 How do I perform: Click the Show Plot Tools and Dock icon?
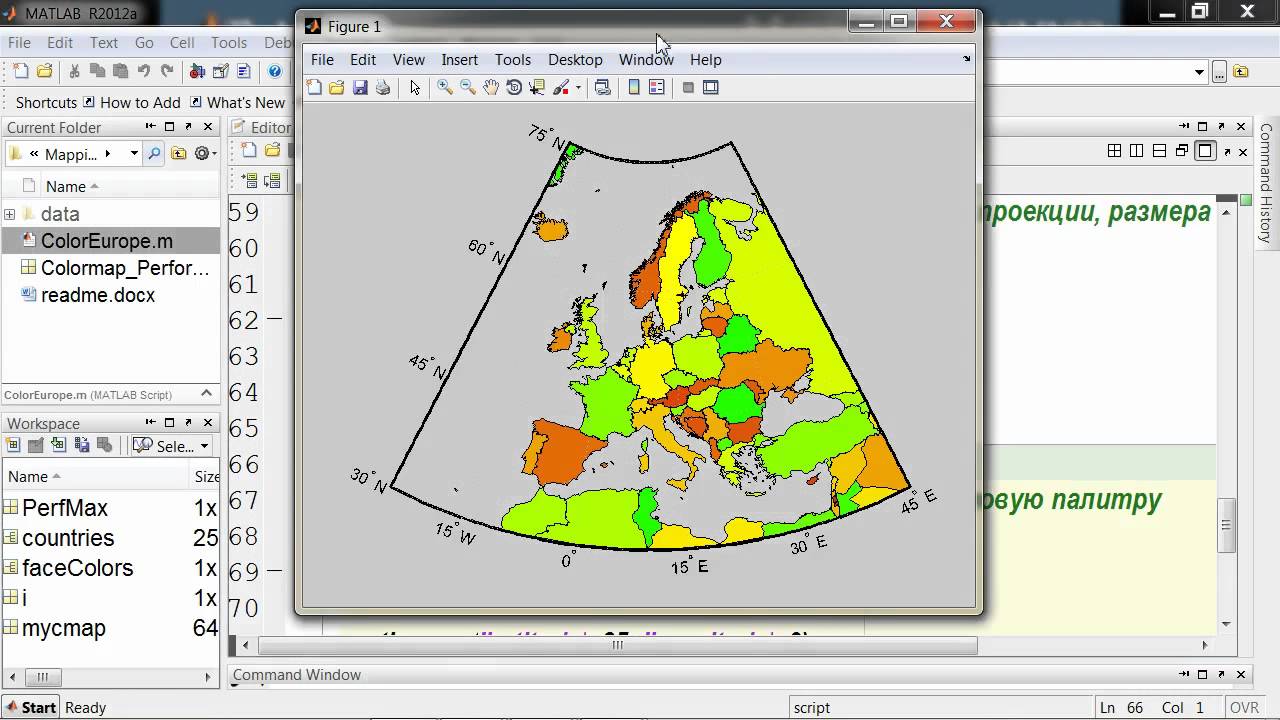[x=711, y=88]
